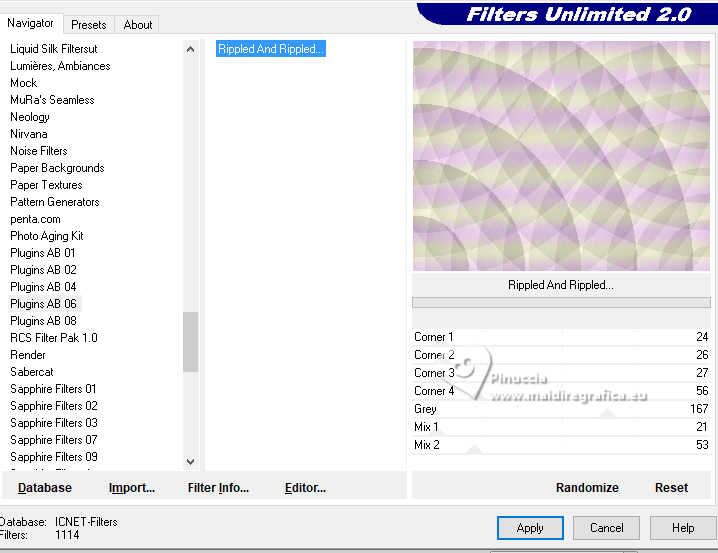718x553 pixels.
Task: Select Sapphire Filters 07 category
Action: coord(54,439)
